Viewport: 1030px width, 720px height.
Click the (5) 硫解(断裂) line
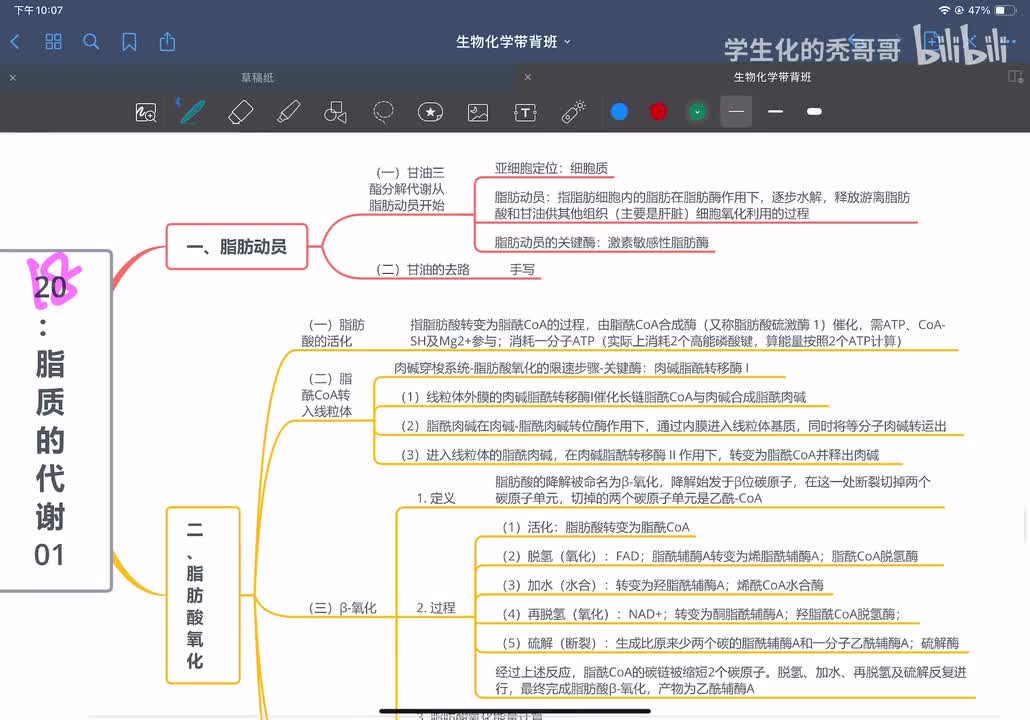730,642
